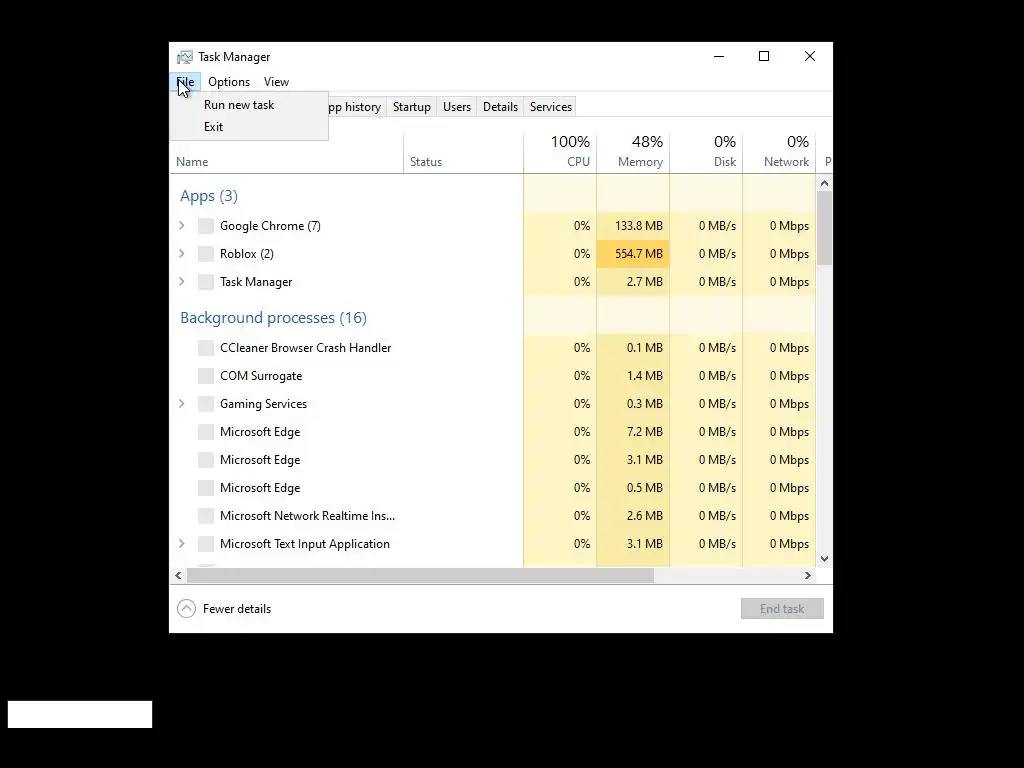Viewport: 1024px width, 768px height.
Task: Expand Microsoft Text Input Application row
Action: click(x=182, y=543)
